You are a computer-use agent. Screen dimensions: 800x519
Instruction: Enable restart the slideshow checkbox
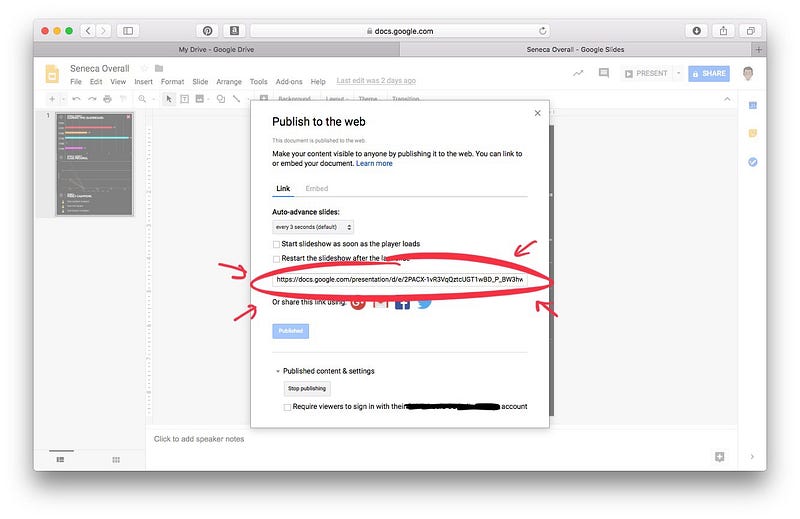point(276,259)
